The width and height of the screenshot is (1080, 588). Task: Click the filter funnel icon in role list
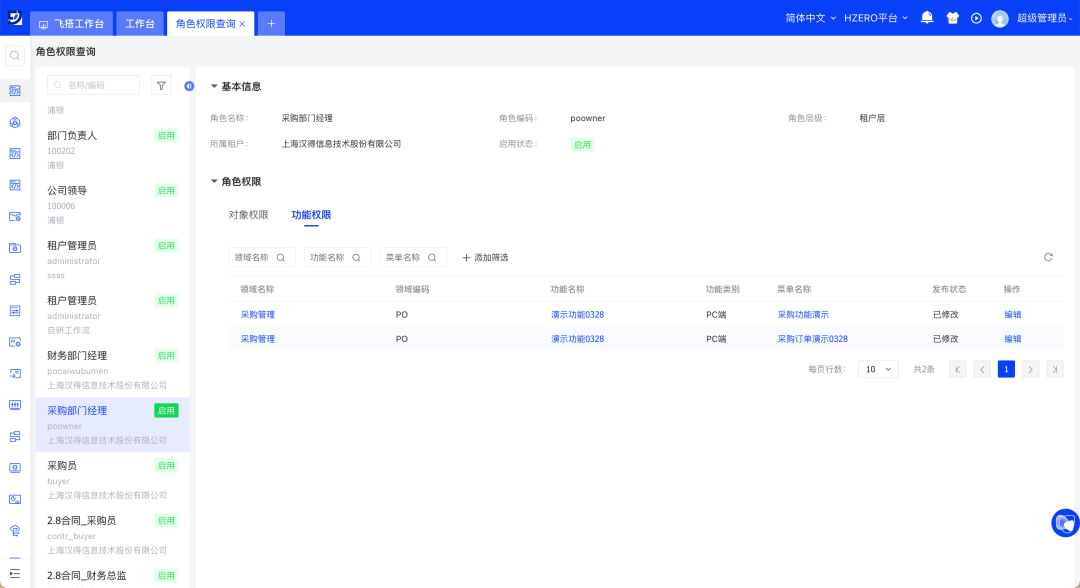[161, 85]
